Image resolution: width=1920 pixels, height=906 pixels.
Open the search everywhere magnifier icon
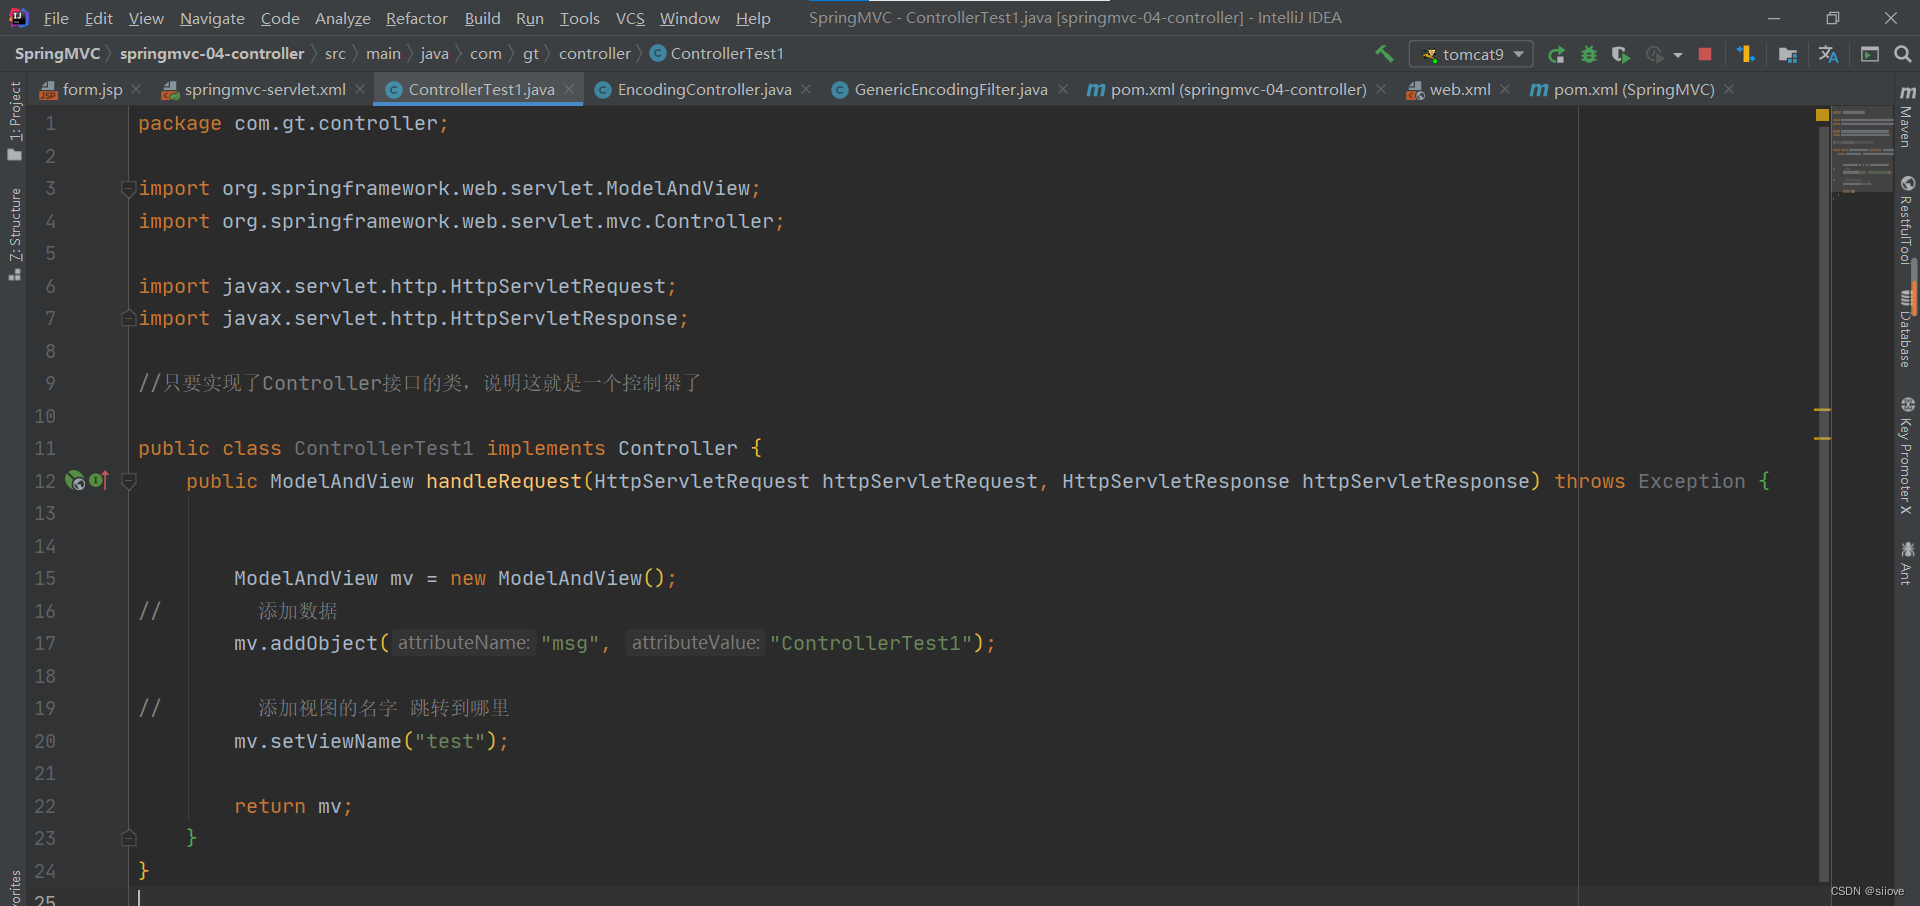[x=1903, y=54]
